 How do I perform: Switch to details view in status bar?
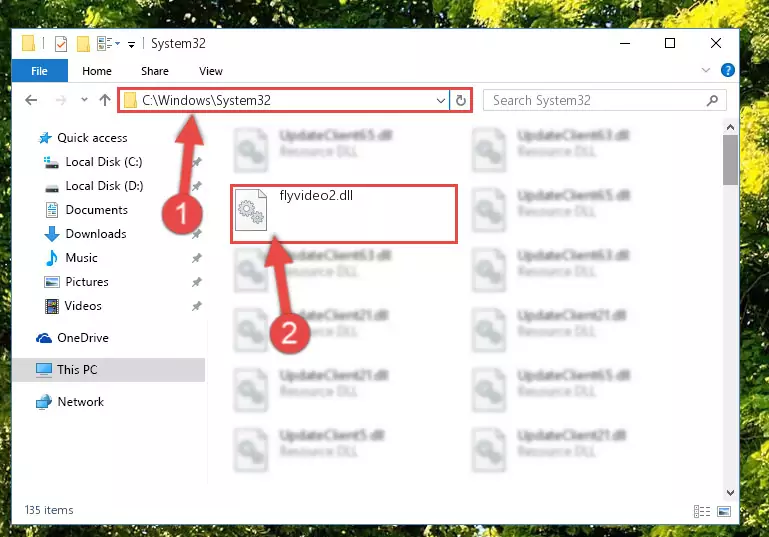pos(702,511)
